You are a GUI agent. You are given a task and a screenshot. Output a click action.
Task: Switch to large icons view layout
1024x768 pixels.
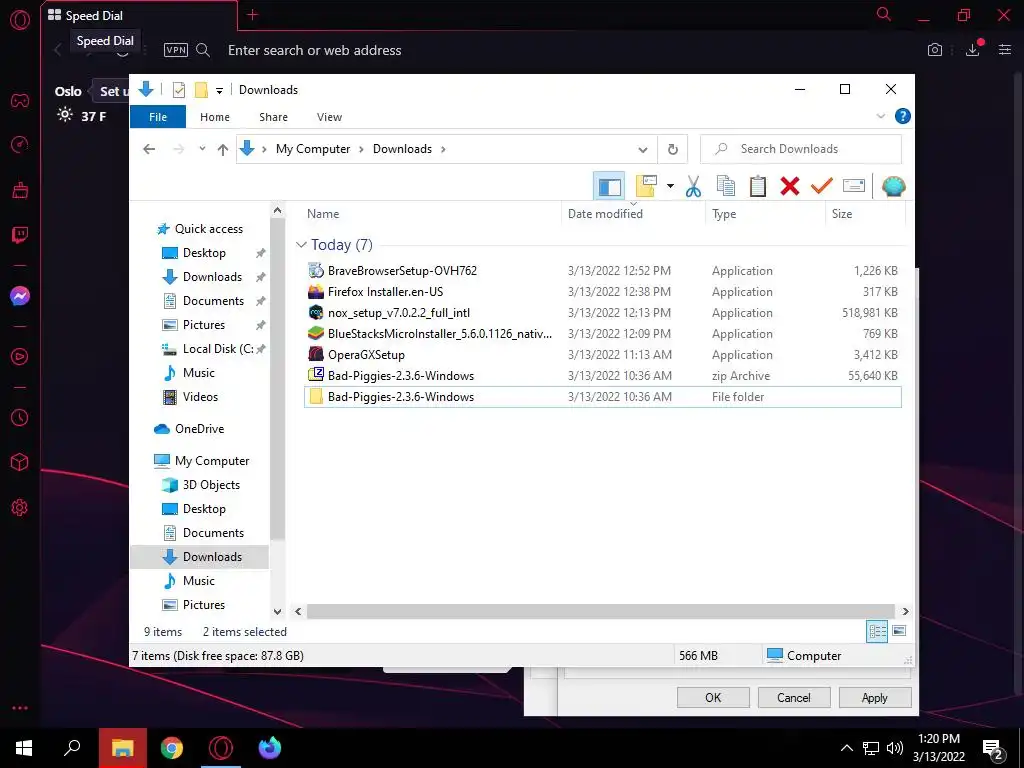(x=899, y=631)
